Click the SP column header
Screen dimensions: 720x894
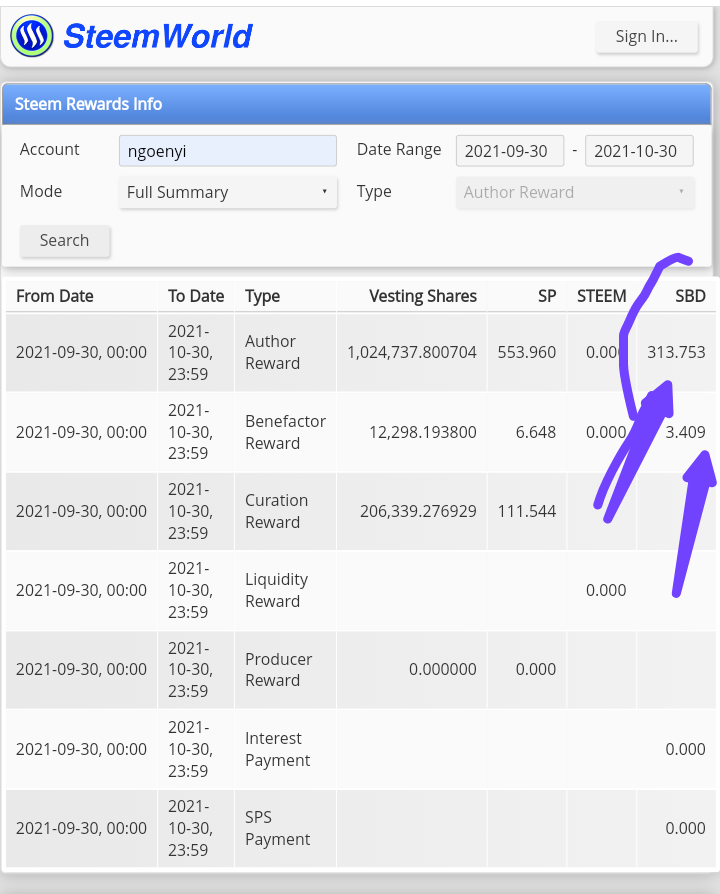click(547, 296)
